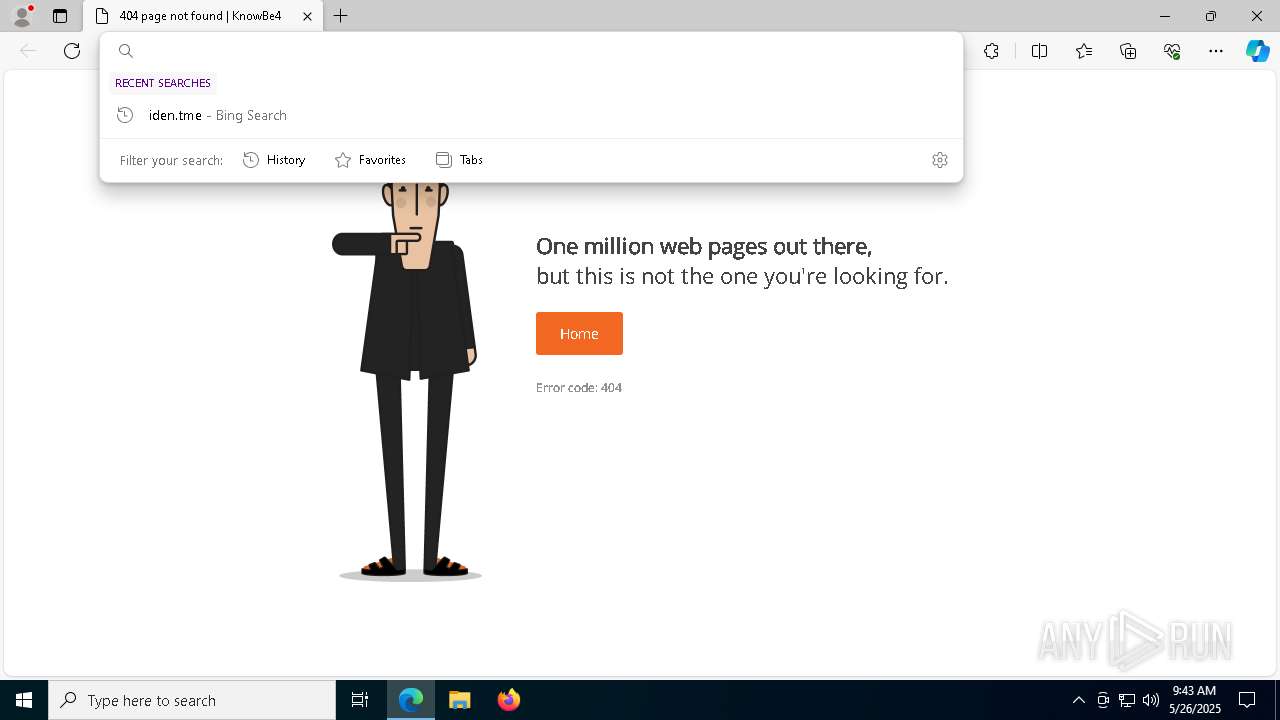Open Settings and more menu
1280x720 pixels.
[x=1216, y=51]
